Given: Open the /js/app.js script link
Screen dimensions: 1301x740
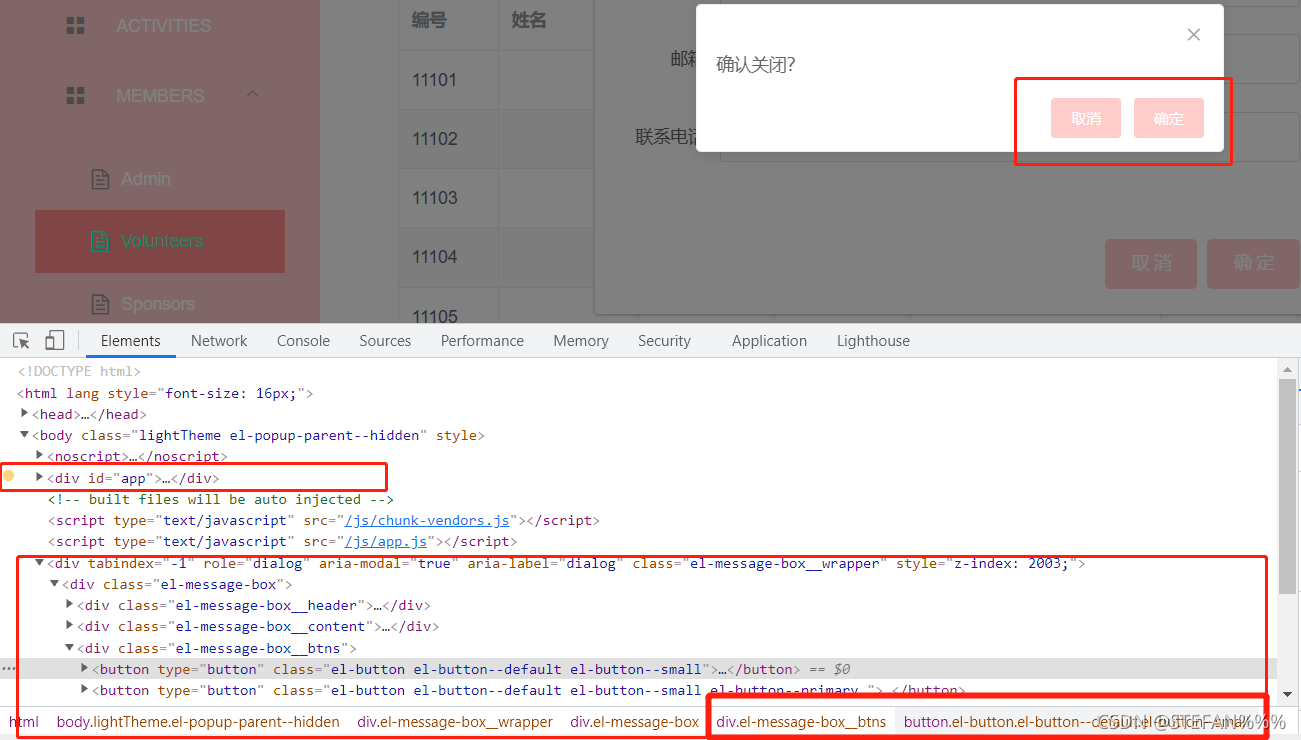Looking at the screenshot, I should coord(386,542).
